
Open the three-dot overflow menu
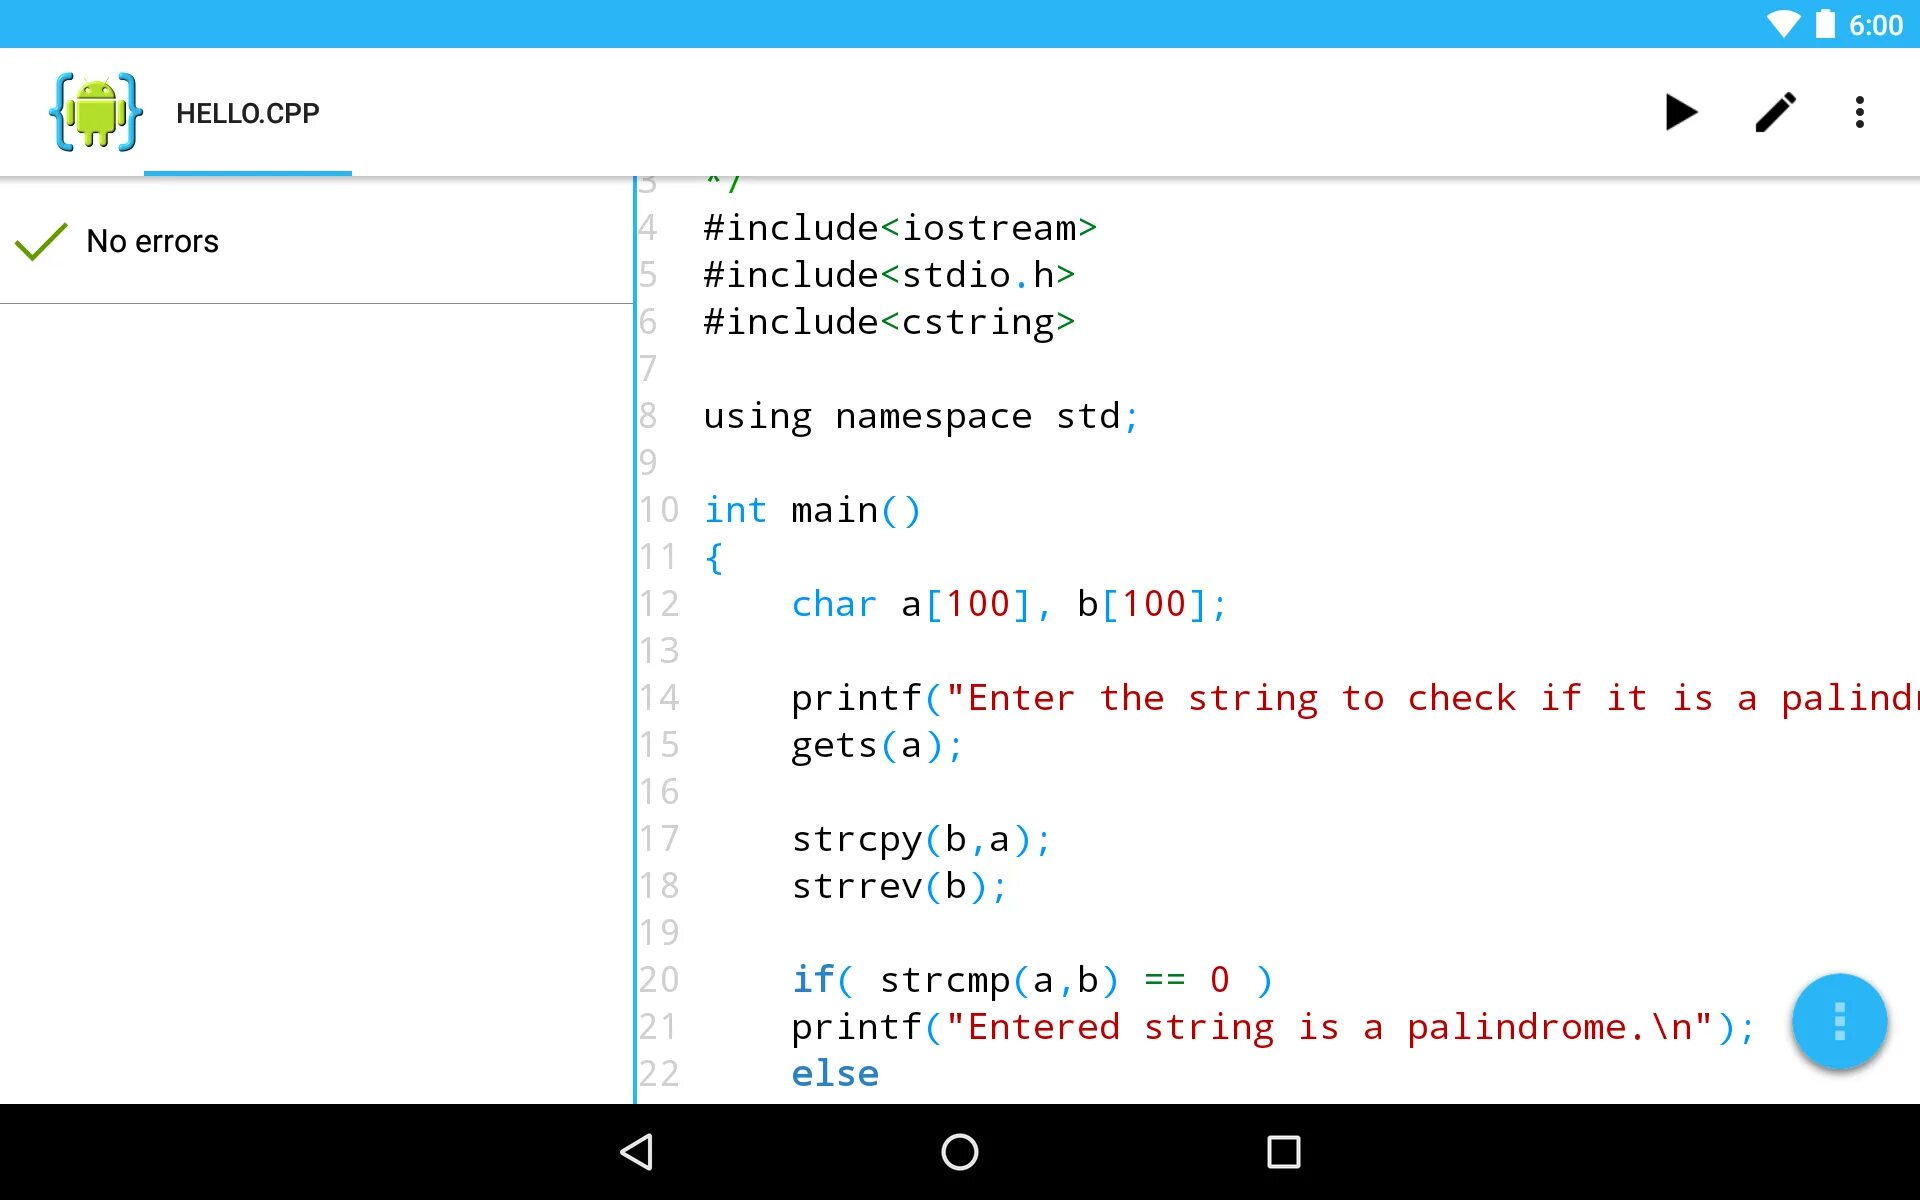tap(1865, 113)
